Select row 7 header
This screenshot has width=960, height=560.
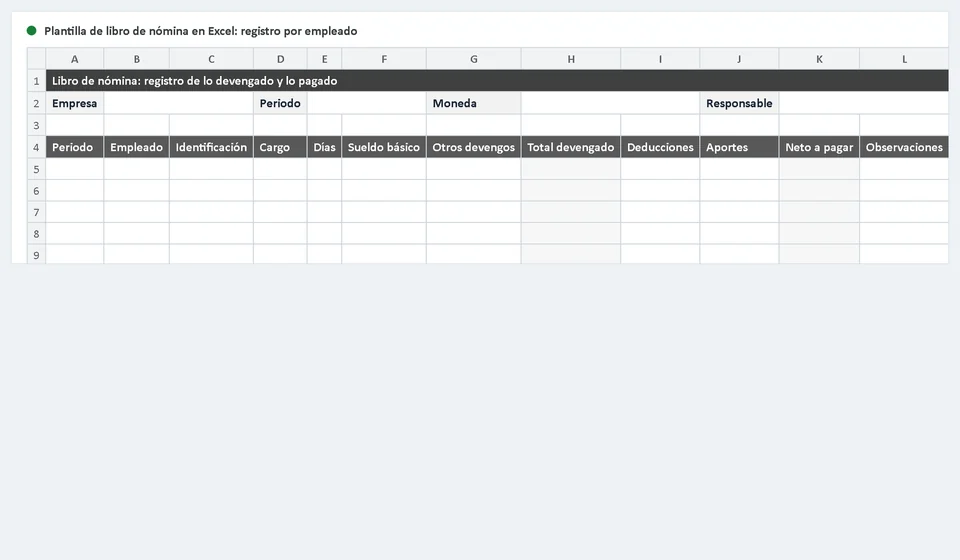click(36, 212)
